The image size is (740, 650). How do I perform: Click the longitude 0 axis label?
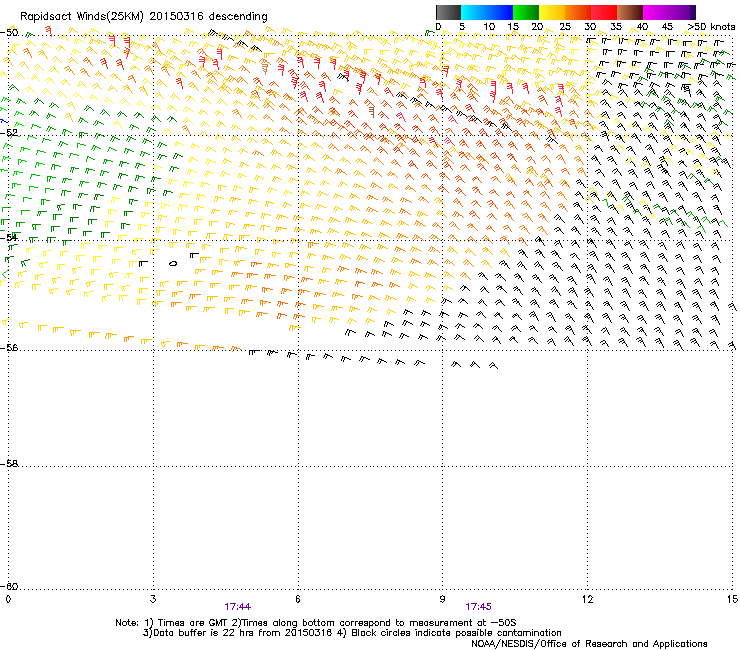click(8, 599)
